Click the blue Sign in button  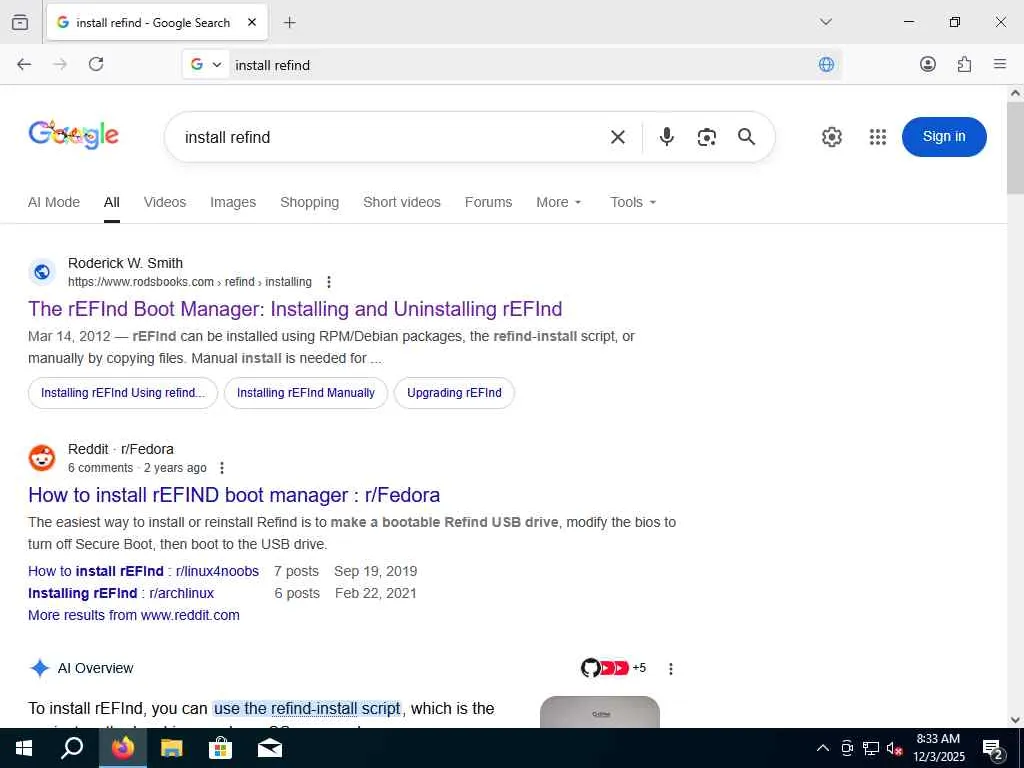tap(944, 136)
